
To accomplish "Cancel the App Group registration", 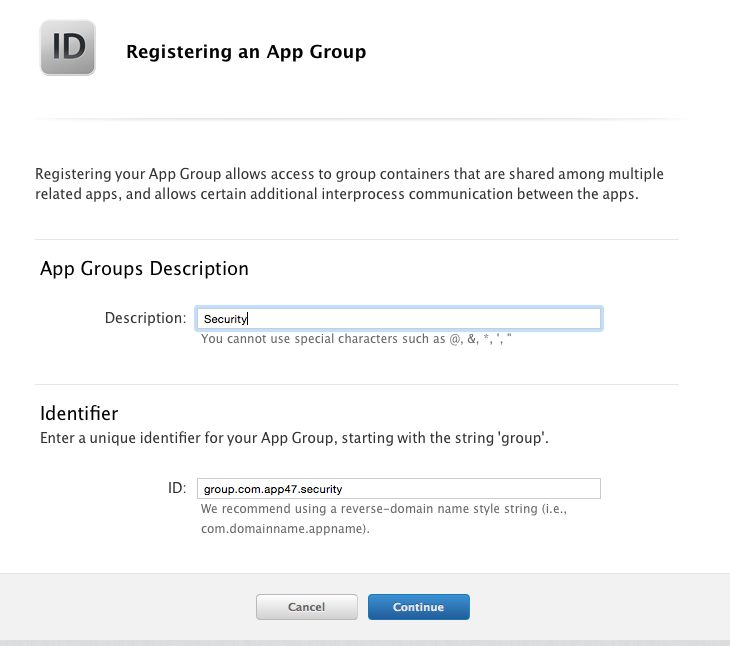I will (x=307, y=606).
